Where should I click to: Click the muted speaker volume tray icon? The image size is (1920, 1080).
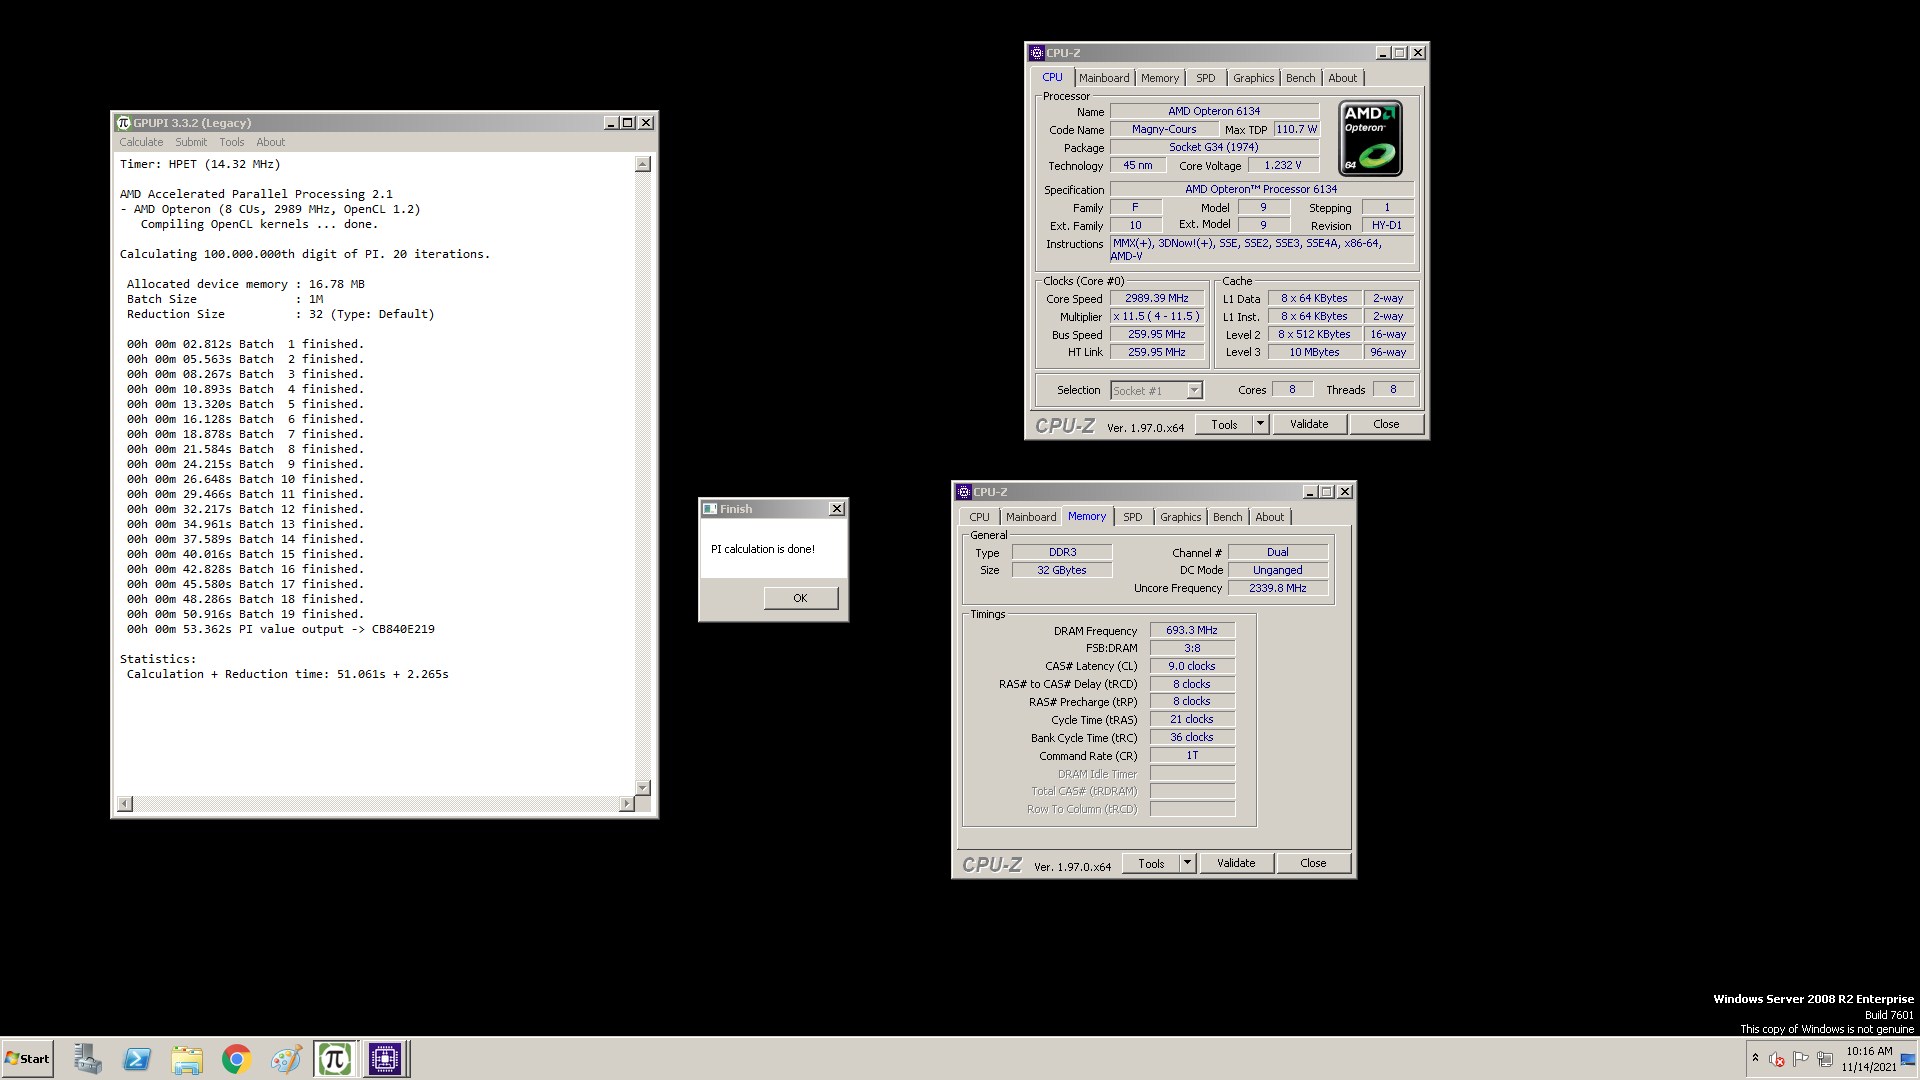(x=1777, y=1059)
